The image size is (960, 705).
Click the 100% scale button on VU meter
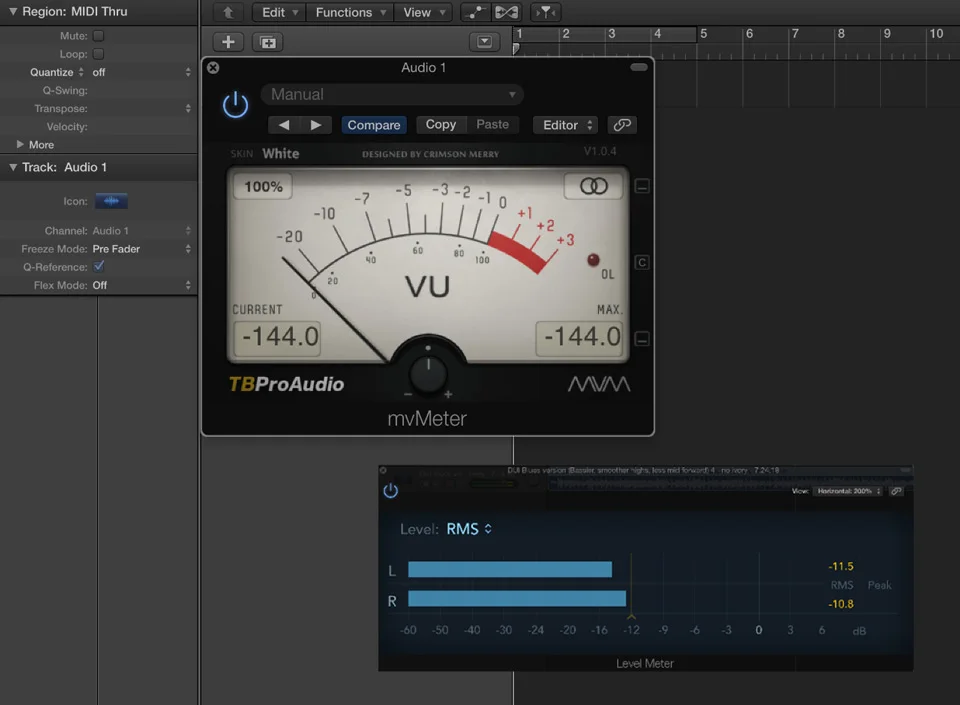click(263, 186)
